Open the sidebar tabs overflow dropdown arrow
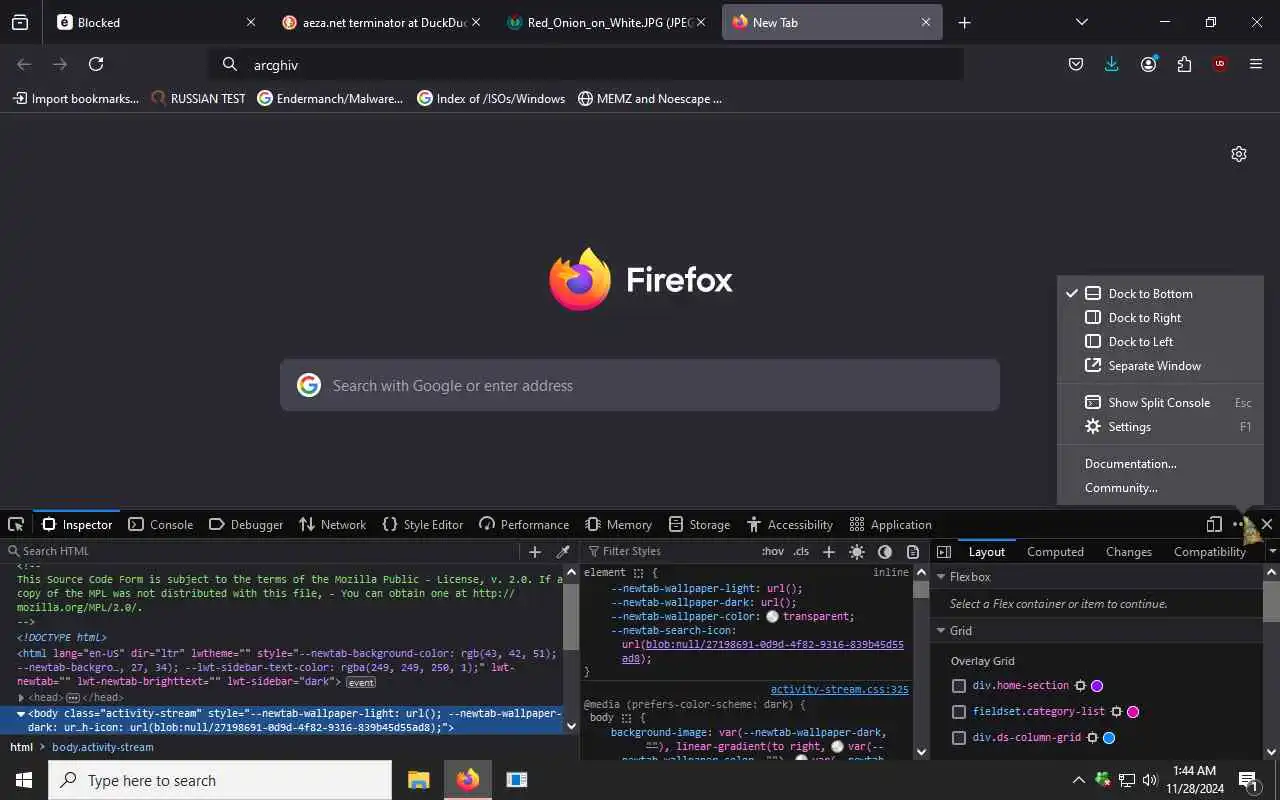This screenshot has height=800, width=1280. pos(1272,551)
